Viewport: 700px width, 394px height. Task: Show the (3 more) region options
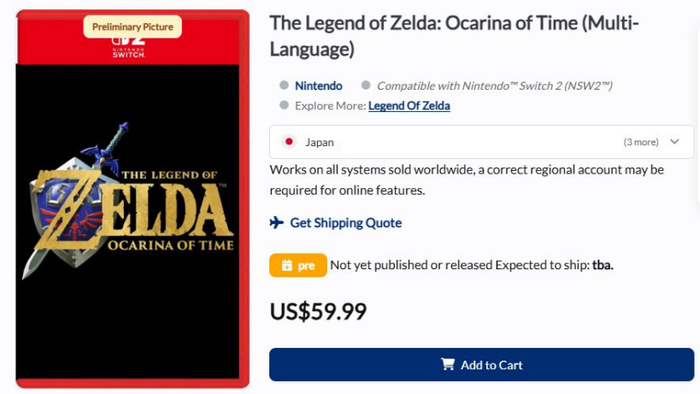(x=641, y=142)
